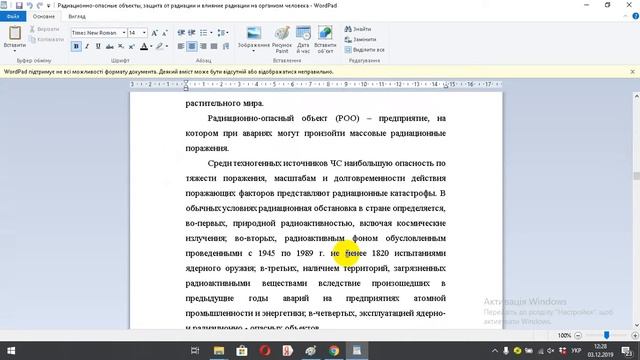Click the scrollbar down arrow
Image resolution: width=640 pixels, height=360 pixels.
tap(636, 325)
